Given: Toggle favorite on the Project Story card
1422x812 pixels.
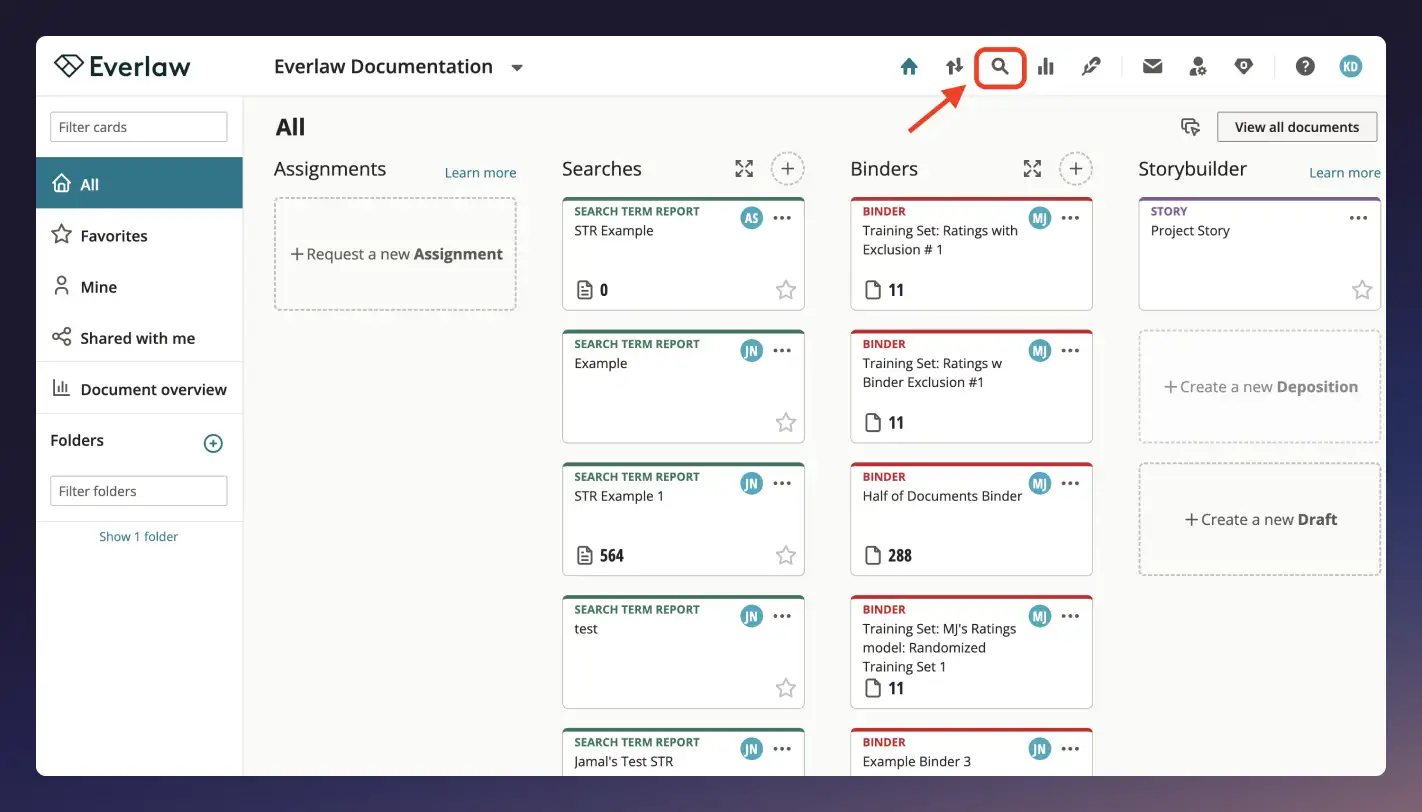Looking at the screenshot, I should (x=1362, y=289).
